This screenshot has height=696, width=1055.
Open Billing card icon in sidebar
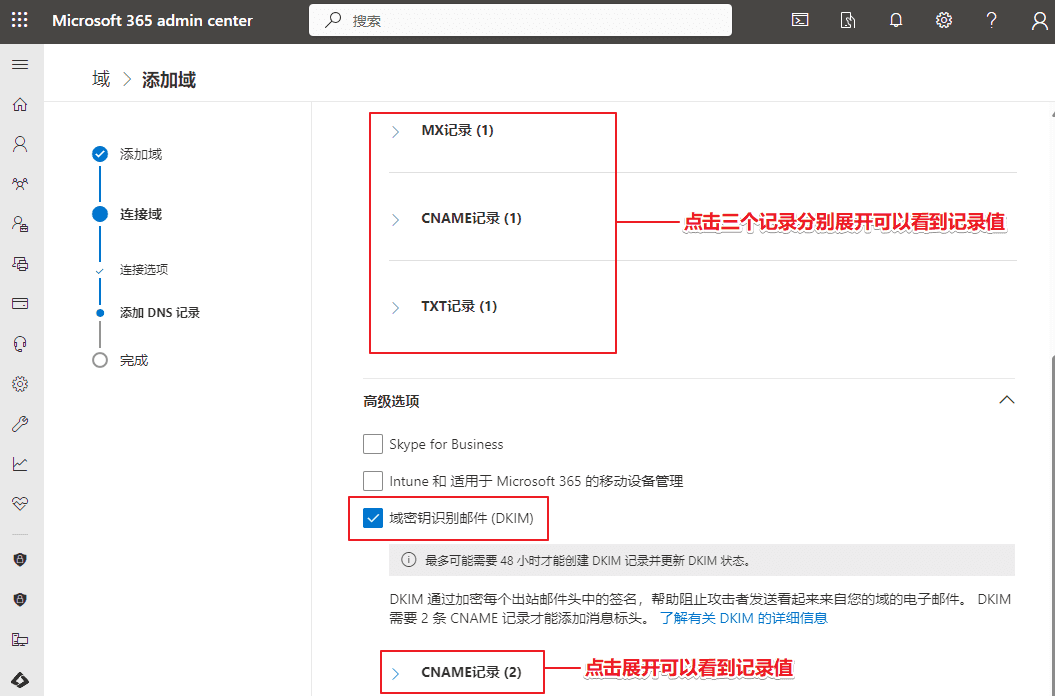pos(20,304)
